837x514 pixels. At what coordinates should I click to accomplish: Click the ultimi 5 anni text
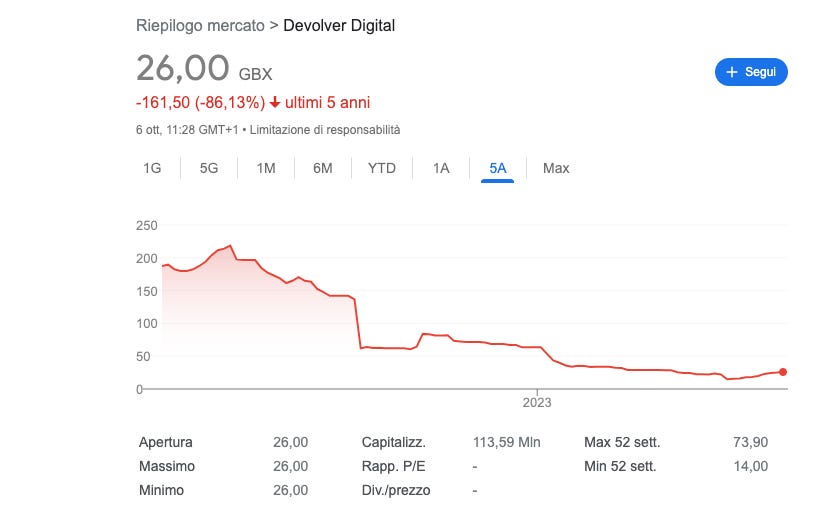pos(327,102)
